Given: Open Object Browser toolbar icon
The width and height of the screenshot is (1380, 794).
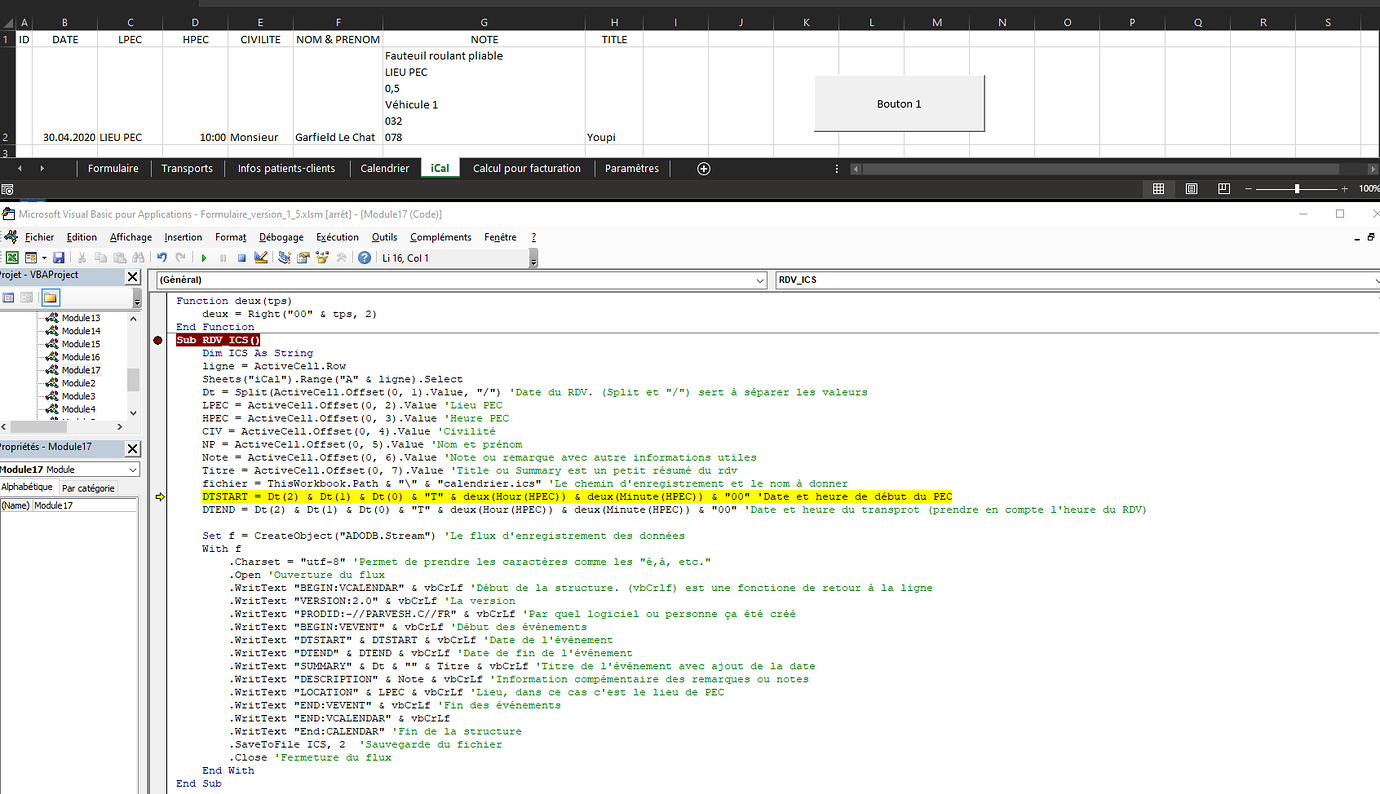Looking at the screenshot, I should pos(322,258).
